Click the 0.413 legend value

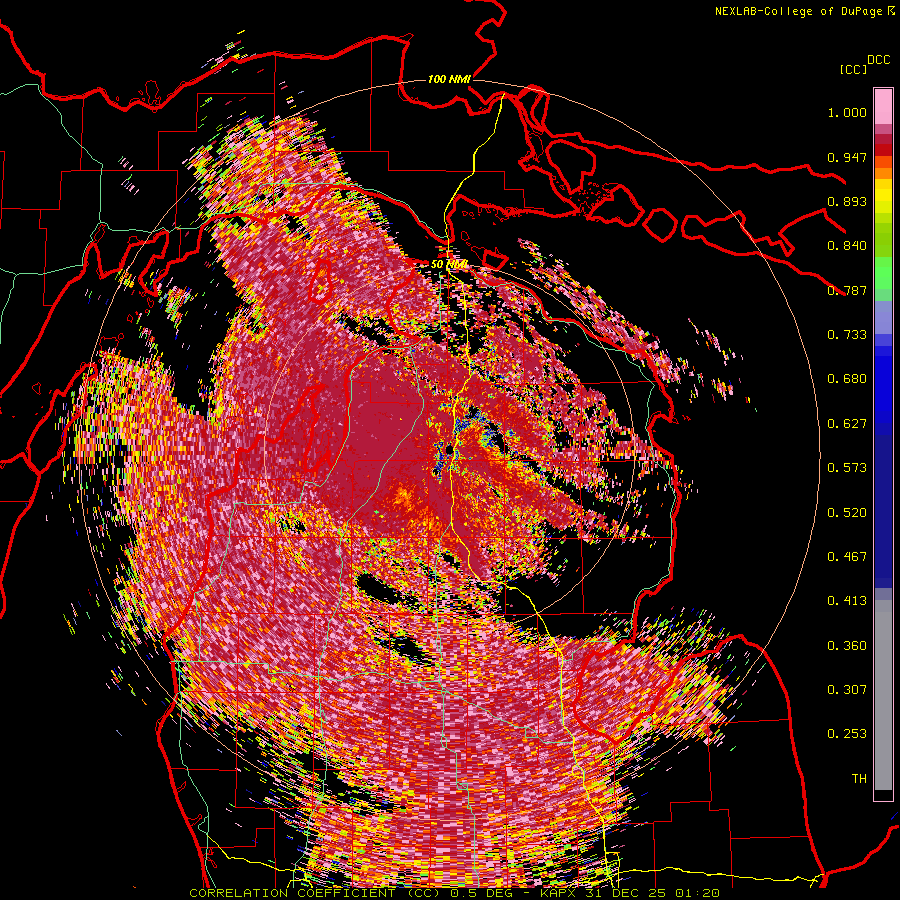(847, 601)
